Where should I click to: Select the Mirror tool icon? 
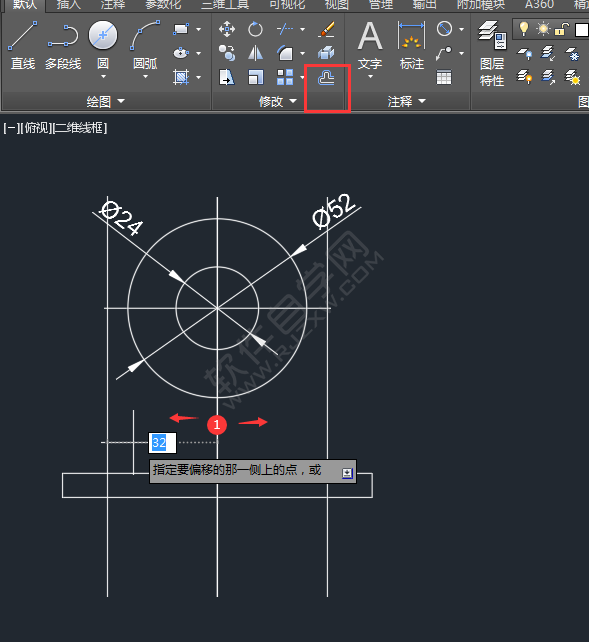(255, 53)
